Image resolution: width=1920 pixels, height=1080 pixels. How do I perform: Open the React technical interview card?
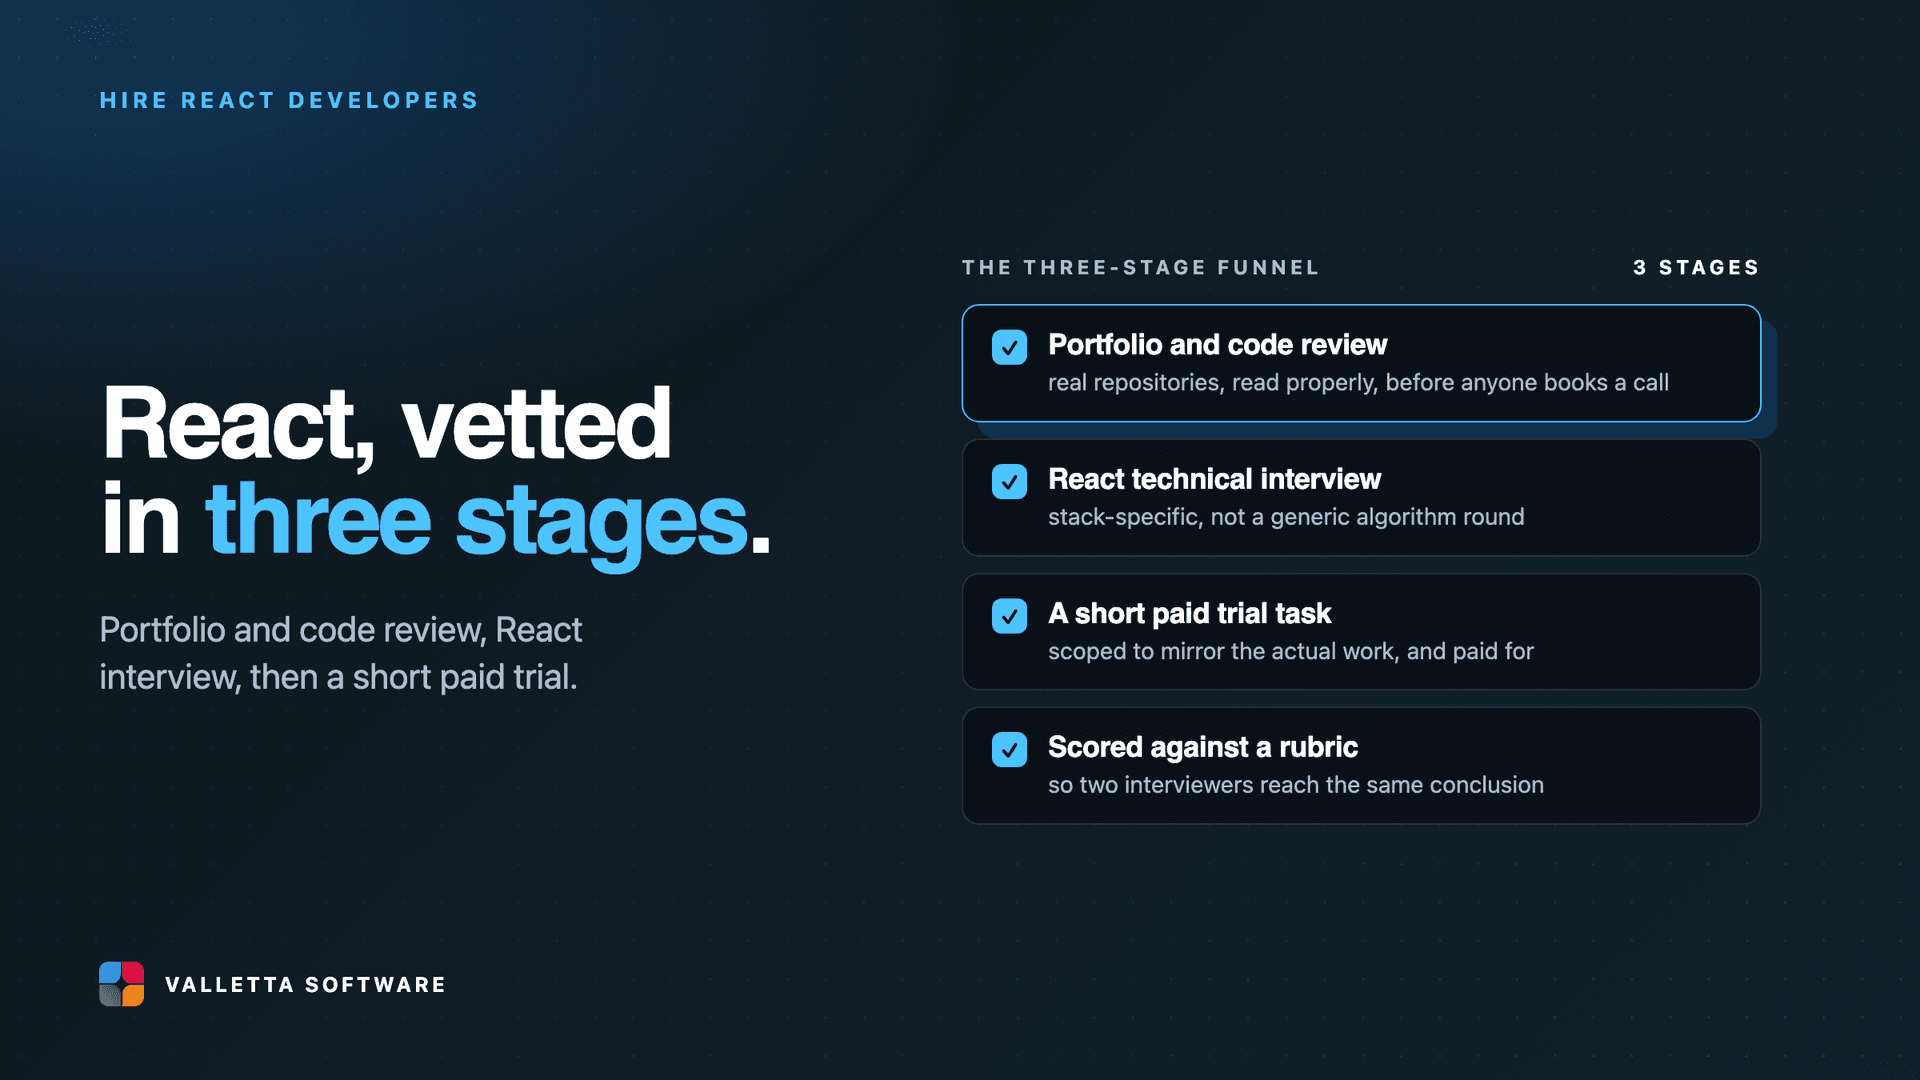(x=1361, y=497)
